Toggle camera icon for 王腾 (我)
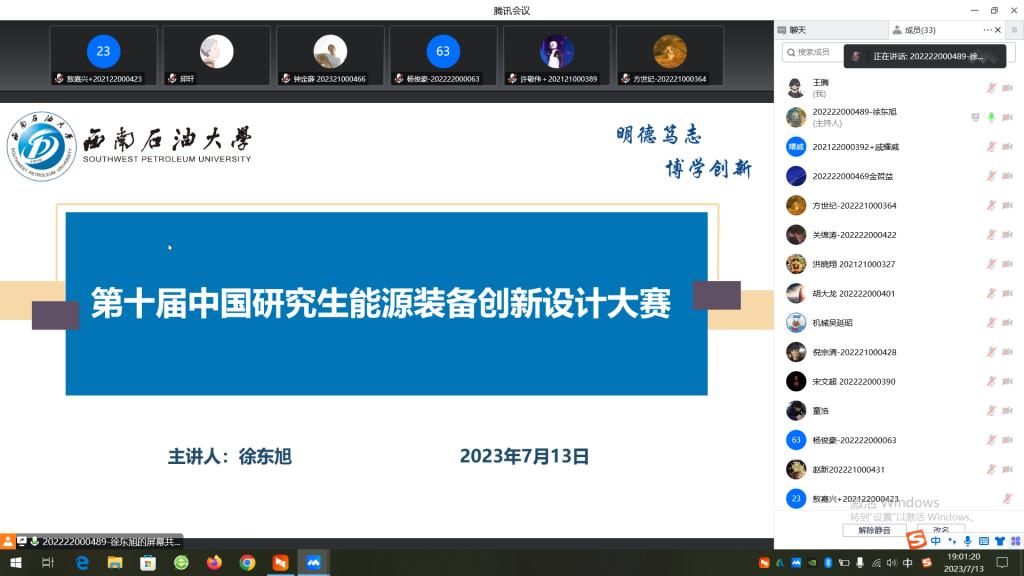 tap(1006, 88)
